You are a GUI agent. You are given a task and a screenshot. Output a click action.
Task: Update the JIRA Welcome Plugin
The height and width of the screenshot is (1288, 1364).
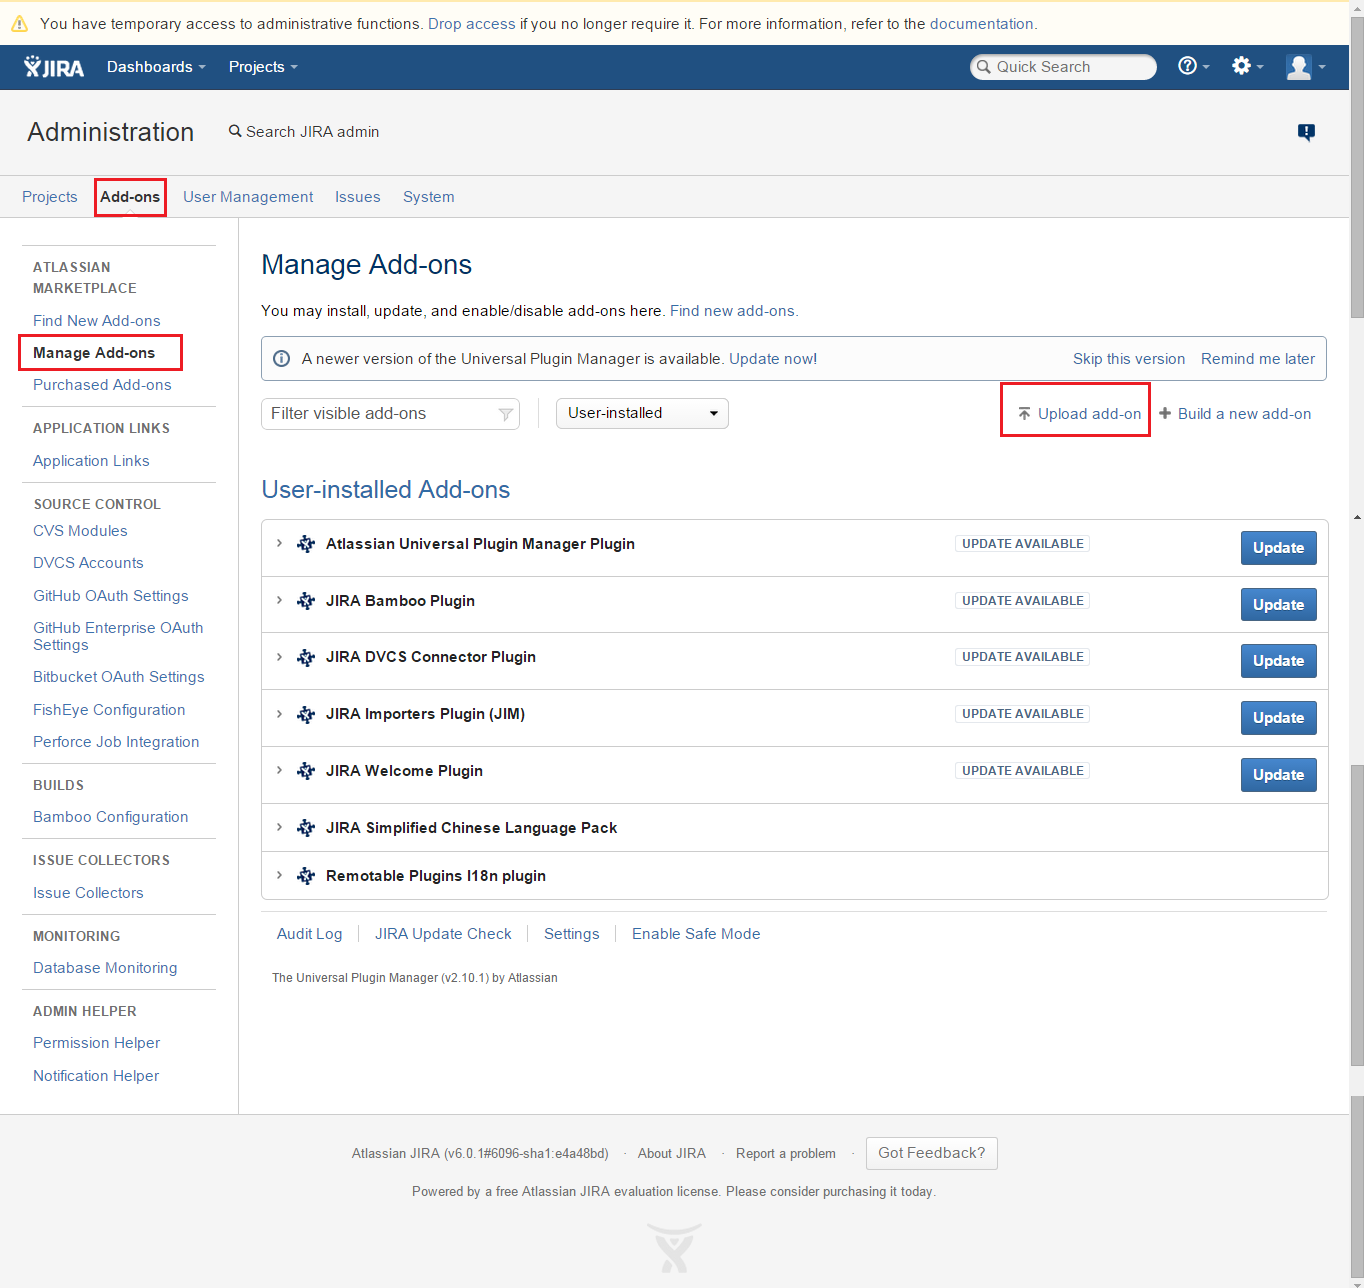tap(1278, 775)
